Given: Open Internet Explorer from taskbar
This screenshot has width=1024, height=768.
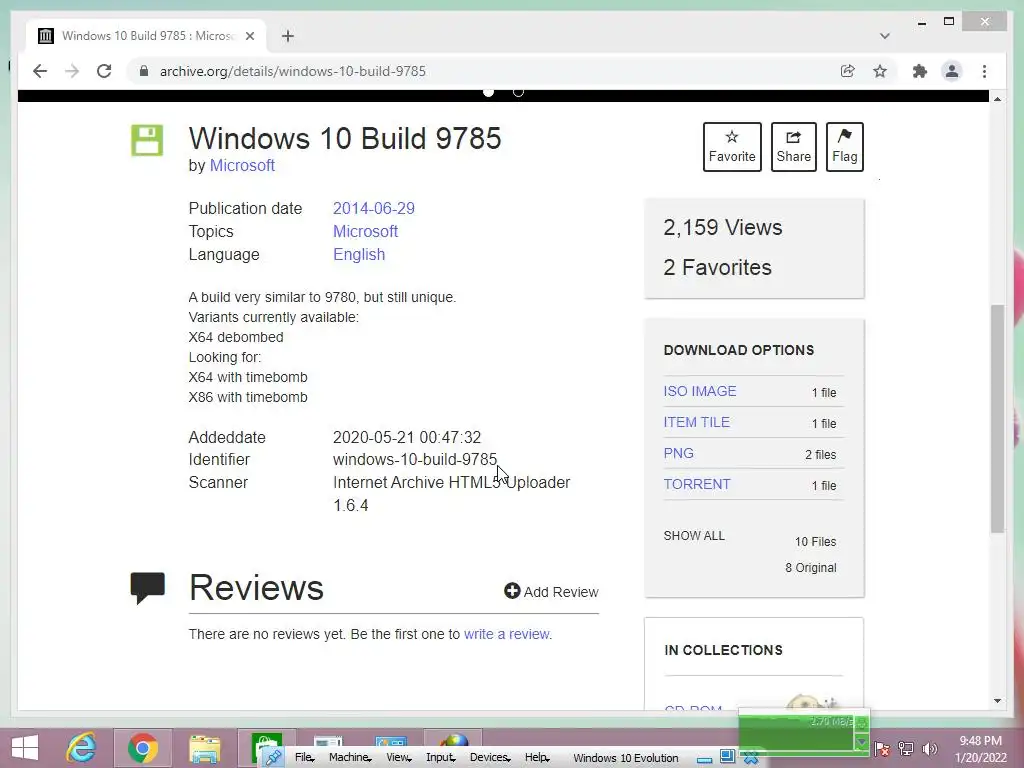Looking at the screenshot, I should [x=82, y=748].
